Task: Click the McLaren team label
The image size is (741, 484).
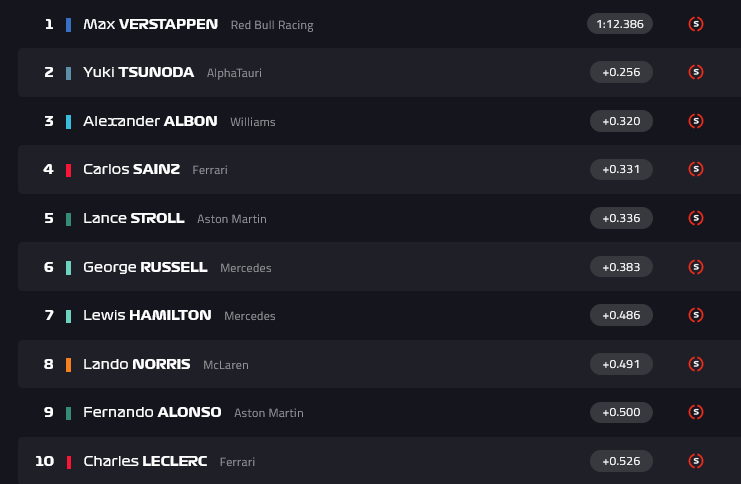Action: click(x=226, y=365)
